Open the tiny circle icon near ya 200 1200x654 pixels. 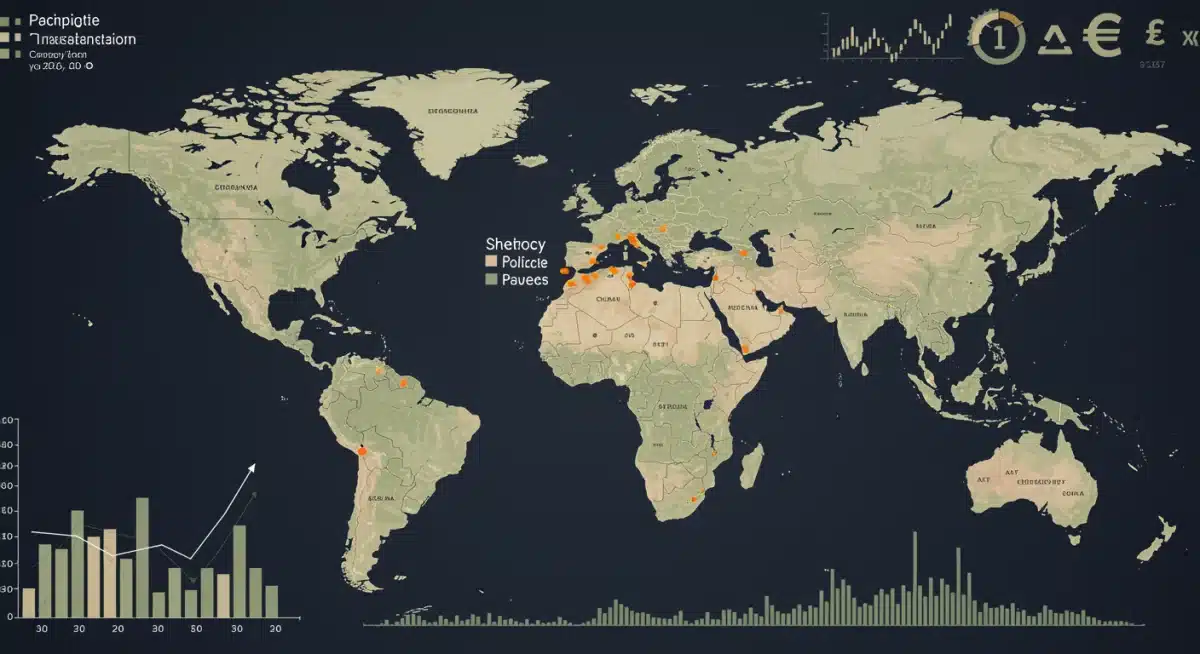[x=89, y=66]
